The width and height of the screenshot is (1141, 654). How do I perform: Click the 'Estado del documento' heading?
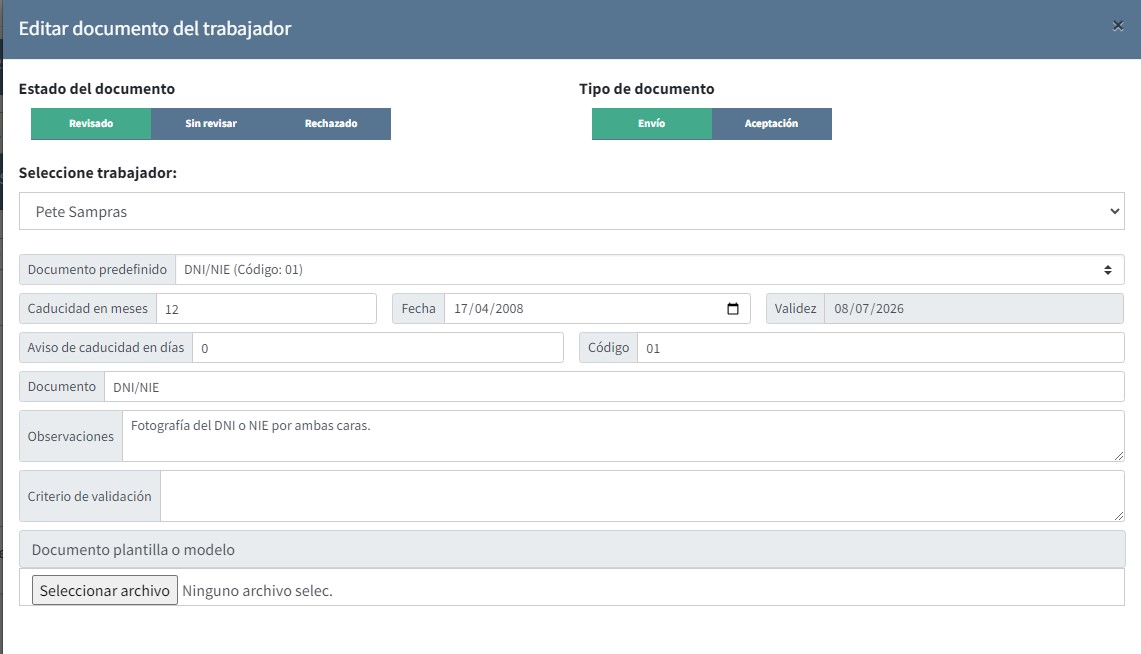[x=97, y=89]
